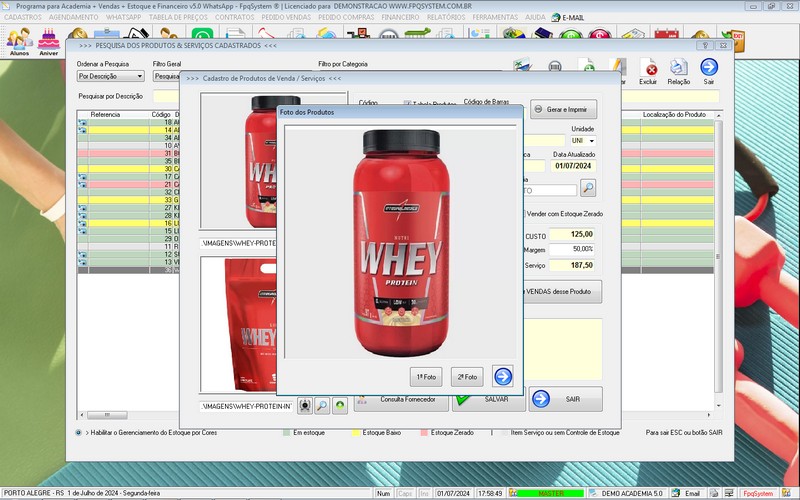The image size is (800, 500).
Task: Toggle the Tabela Produtos checkbox
Action: tap(407, 104)
